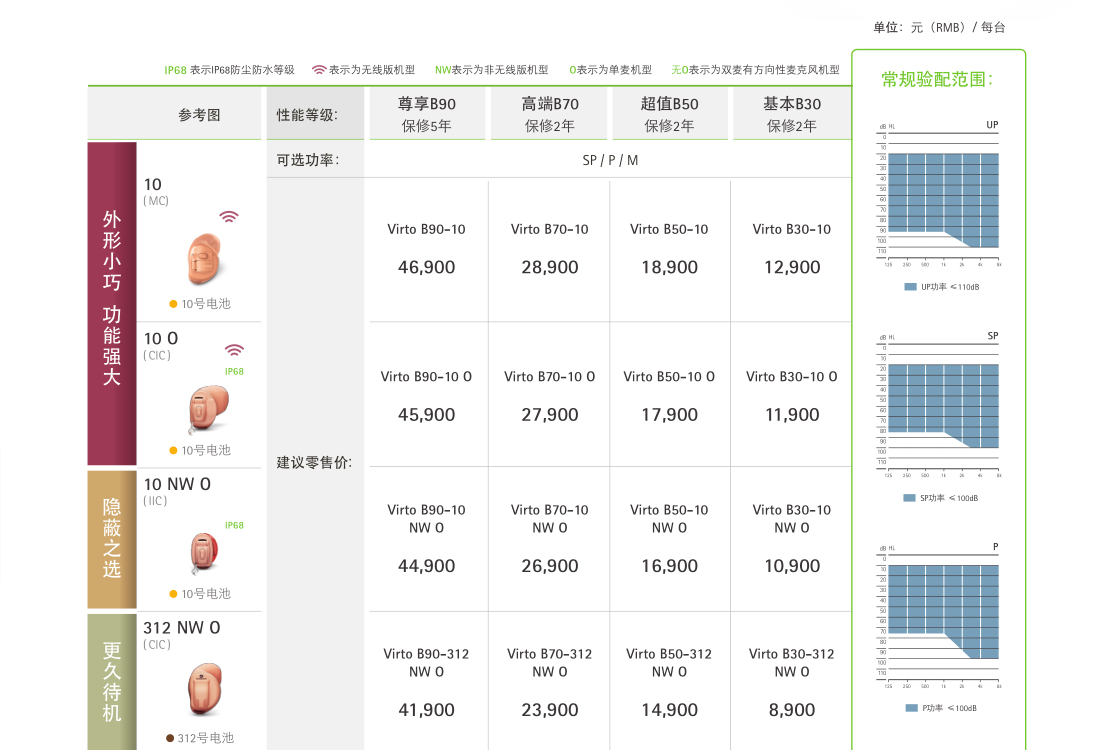Click the 无O dual-microphone legend text
1106x750 pixels.
755,70
